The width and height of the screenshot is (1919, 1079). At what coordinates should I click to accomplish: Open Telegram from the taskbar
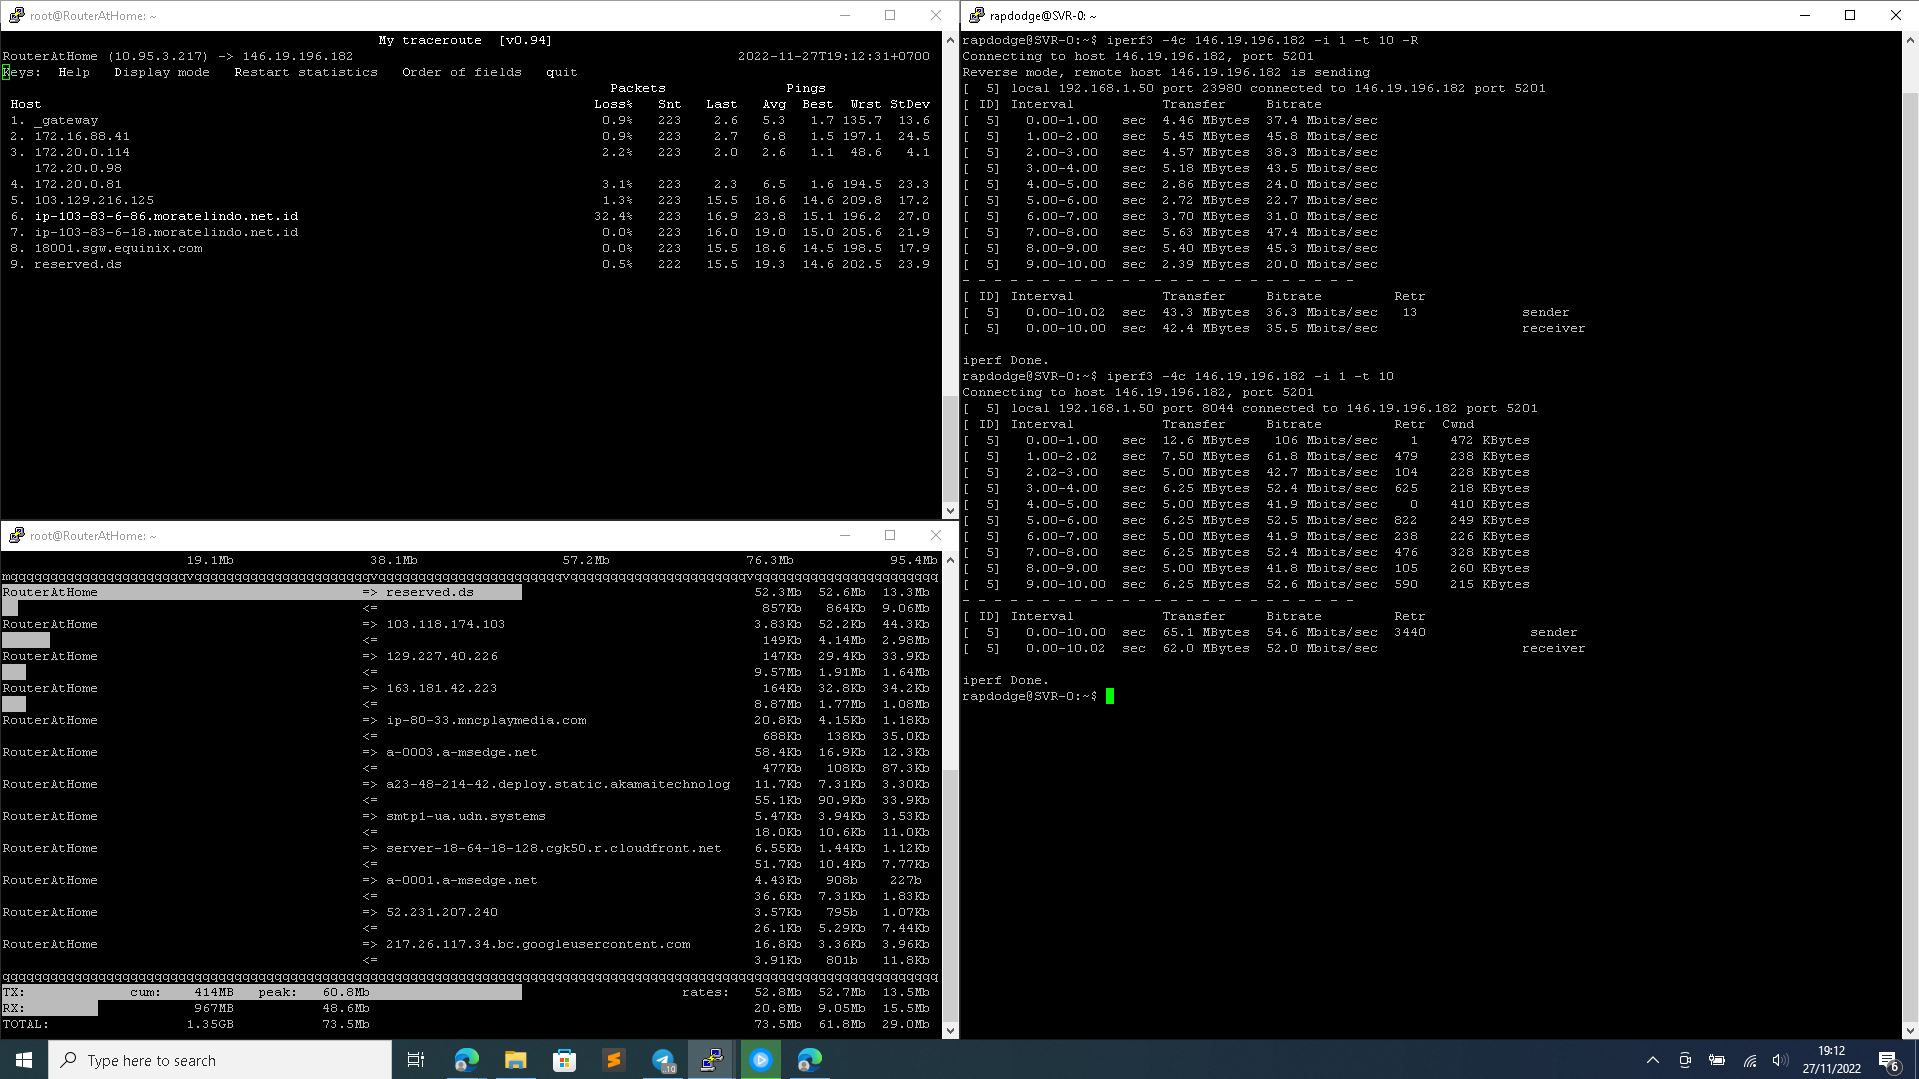coord(663,1060)
